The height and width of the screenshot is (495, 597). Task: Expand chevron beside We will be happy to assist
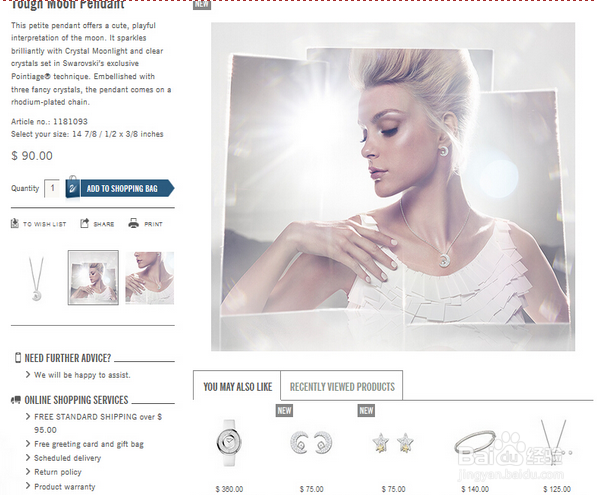pos(28,375)
